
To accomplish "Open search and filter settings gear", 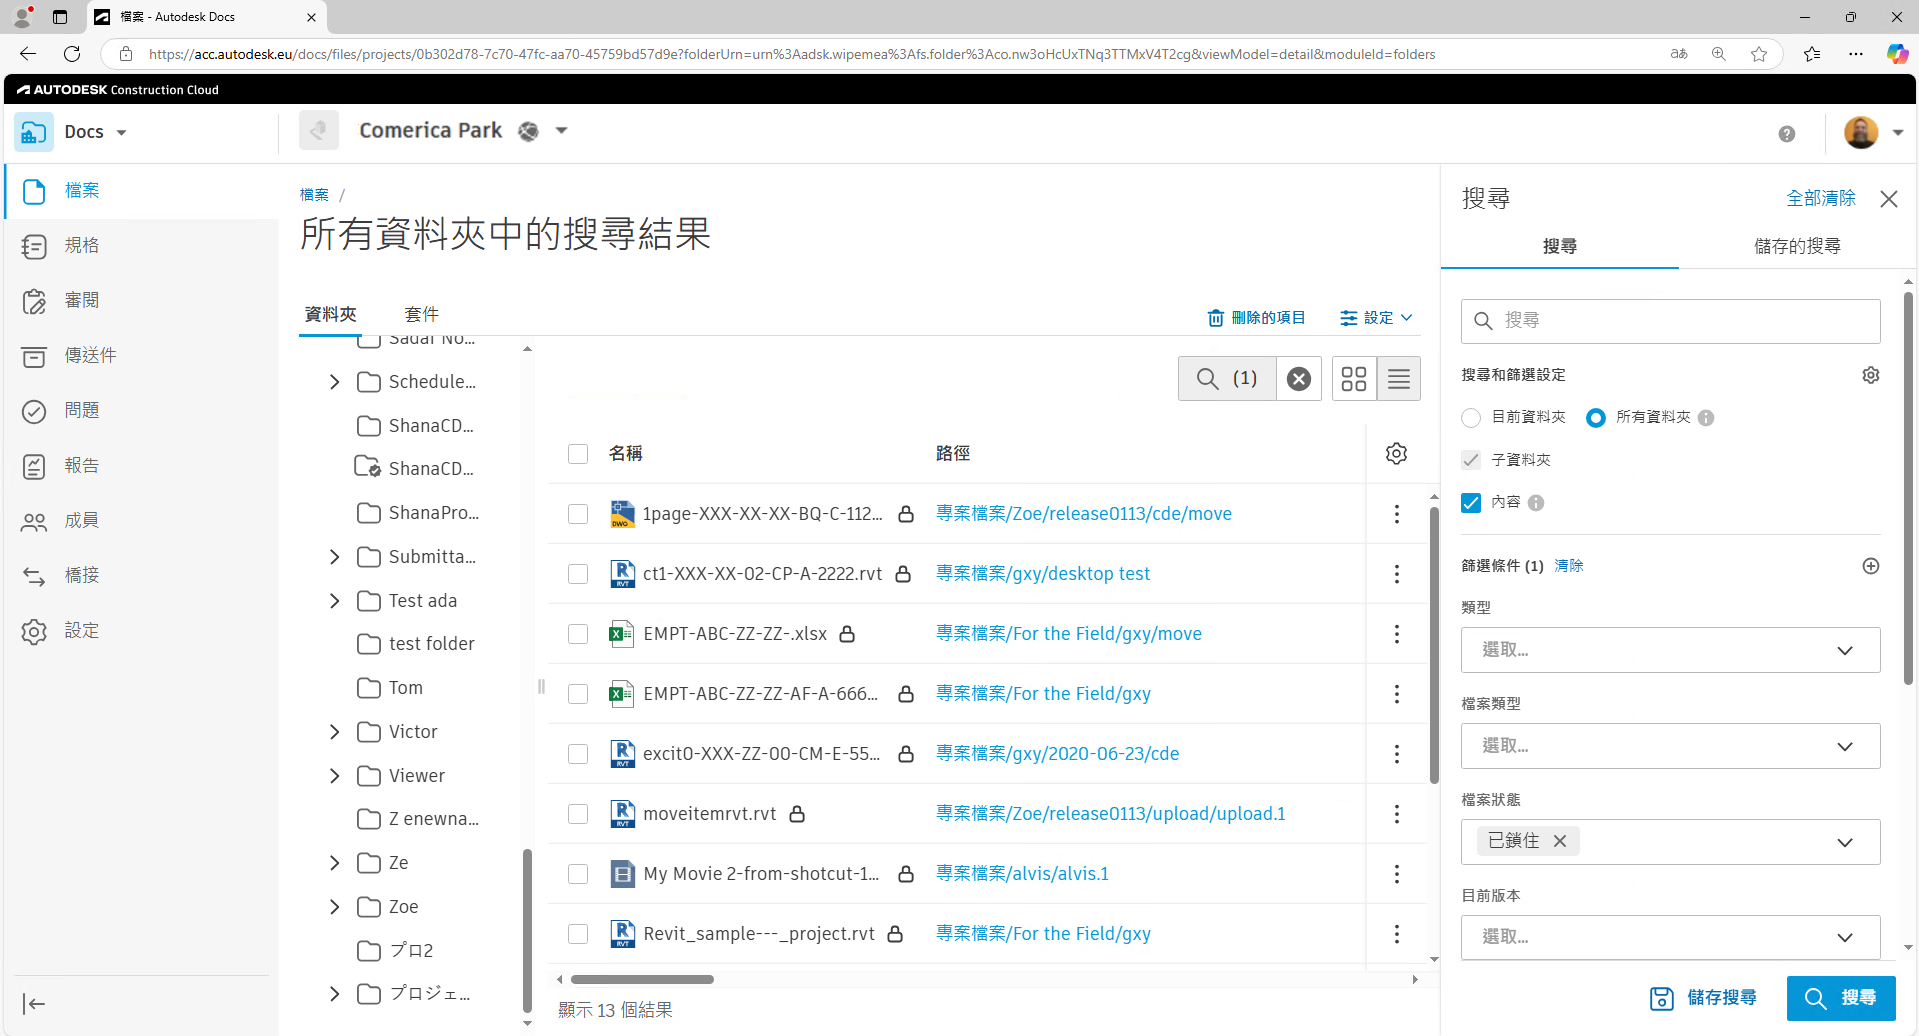I will click(1871, 375).
